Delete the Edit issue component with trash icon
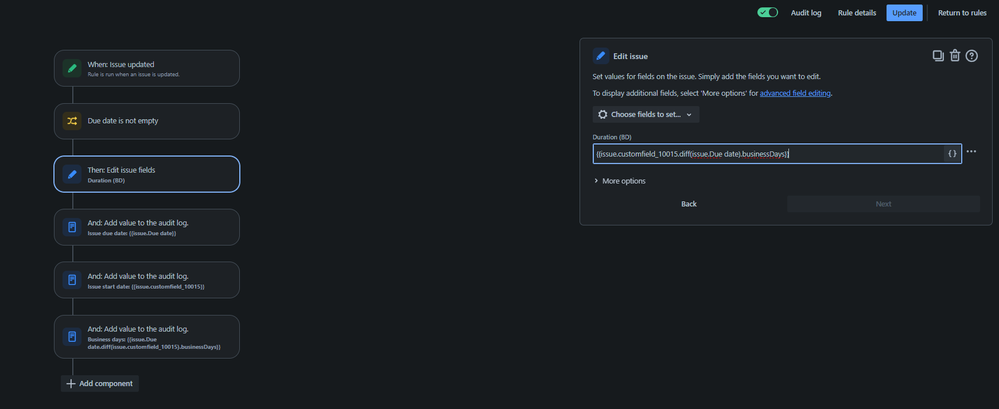Screen dimensions: 999x409 tap(954, 55)
